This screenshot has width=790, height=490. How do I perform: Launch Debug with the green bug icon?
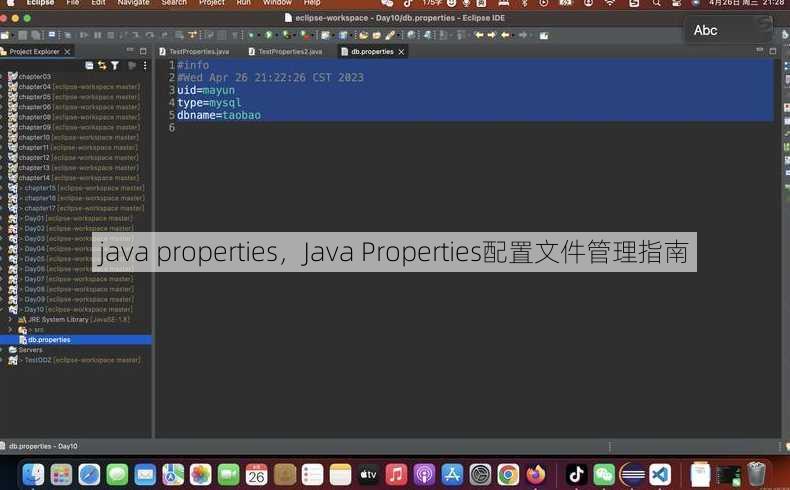(x=251, y=35)
